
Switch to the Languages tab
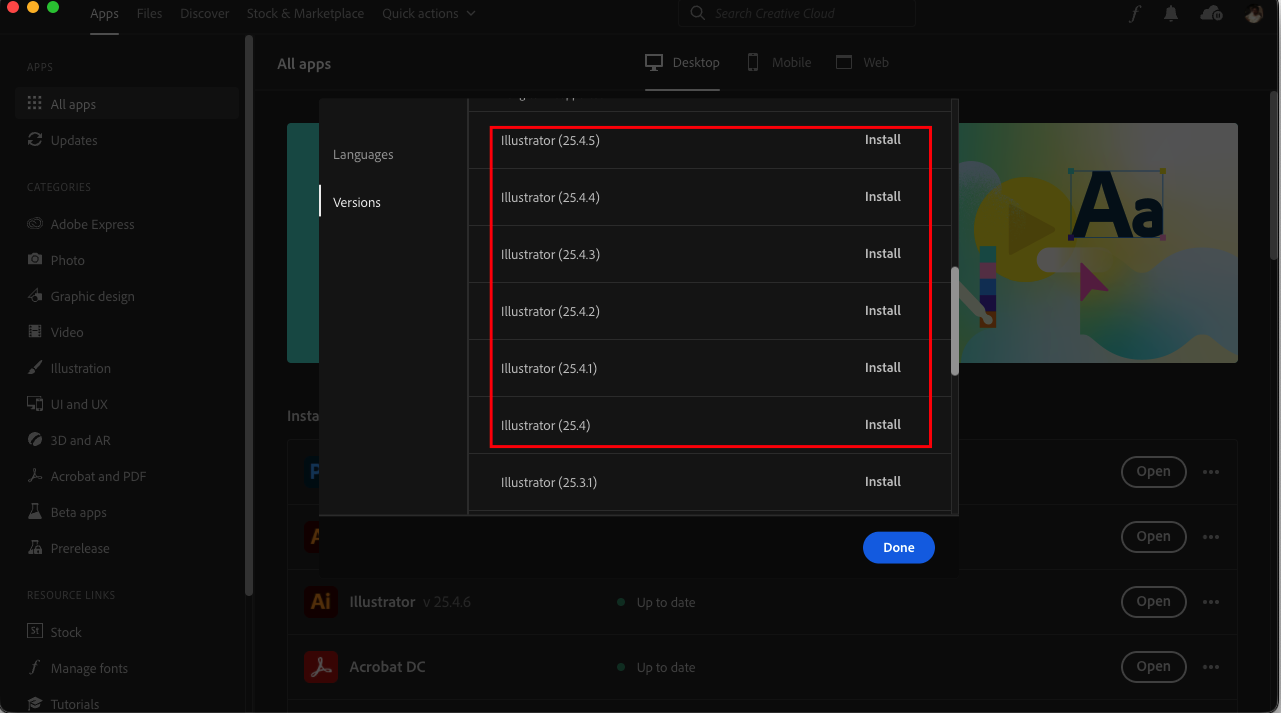[x=363, y=154]
